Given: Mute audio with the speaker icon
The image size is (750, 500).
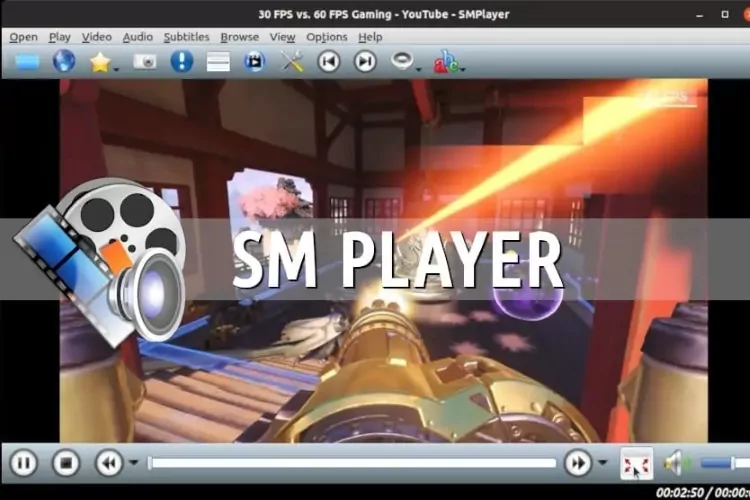Looking at the screenshot, I should coord(677,463).
